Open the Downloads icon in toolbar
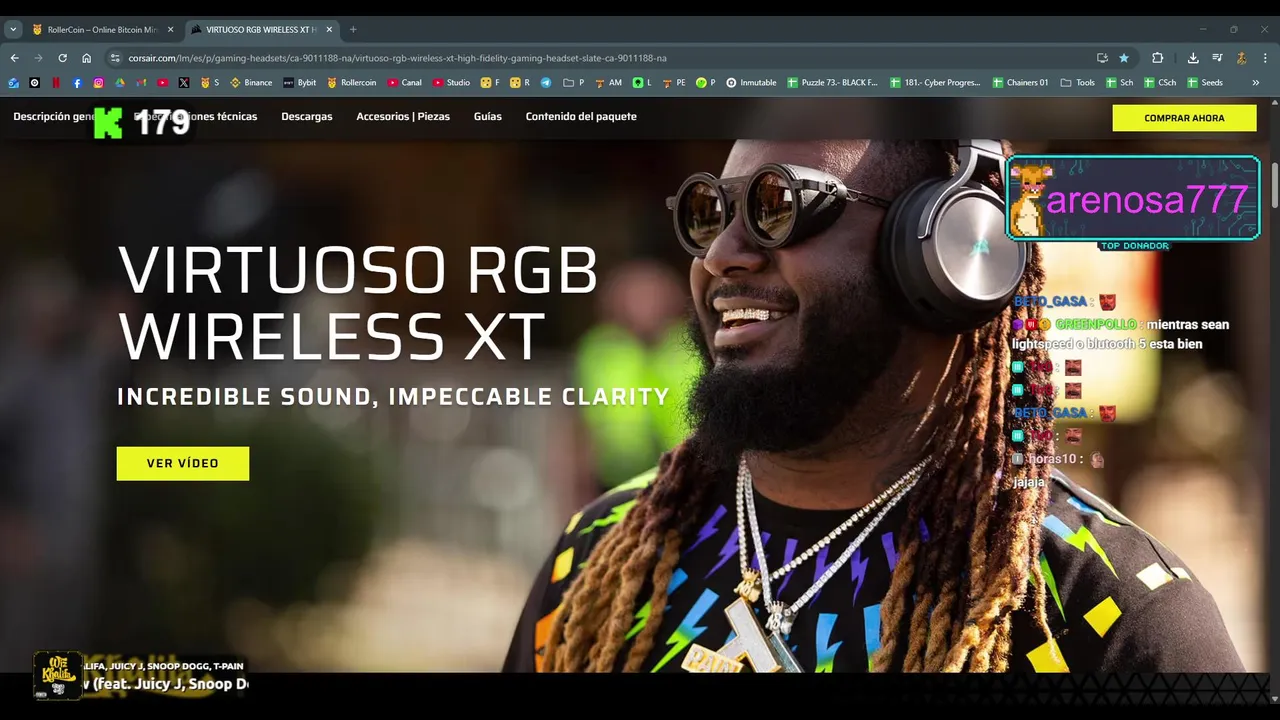 click(1193, 58)
